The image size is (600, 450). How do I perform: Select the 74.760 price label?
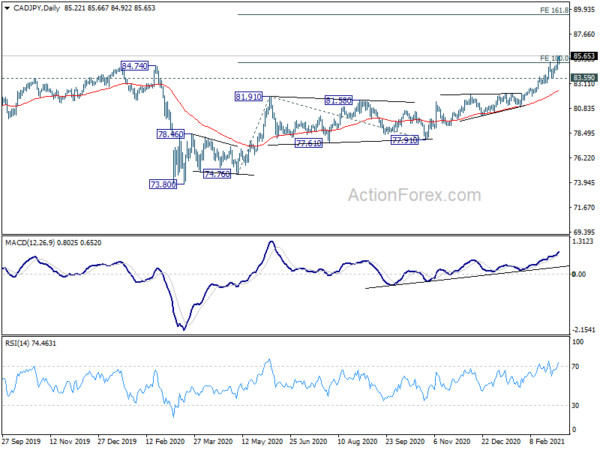tap(217, 174)
